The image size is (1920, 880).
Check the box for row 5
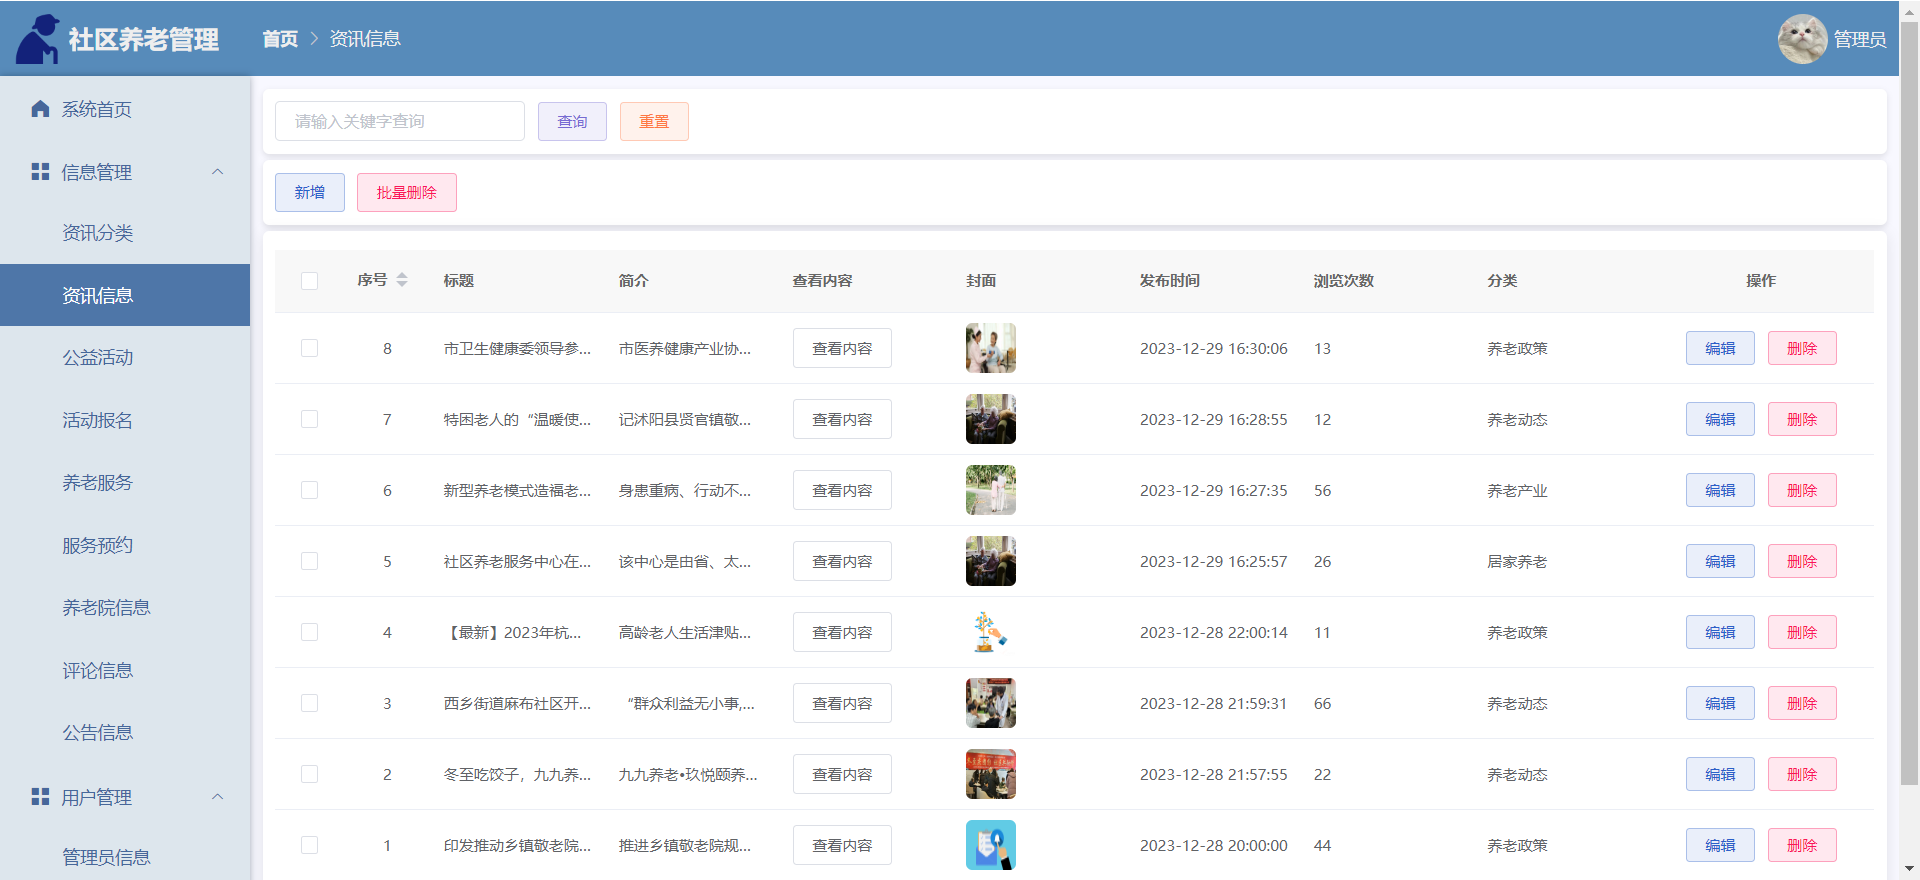click(x=310, y=561)
